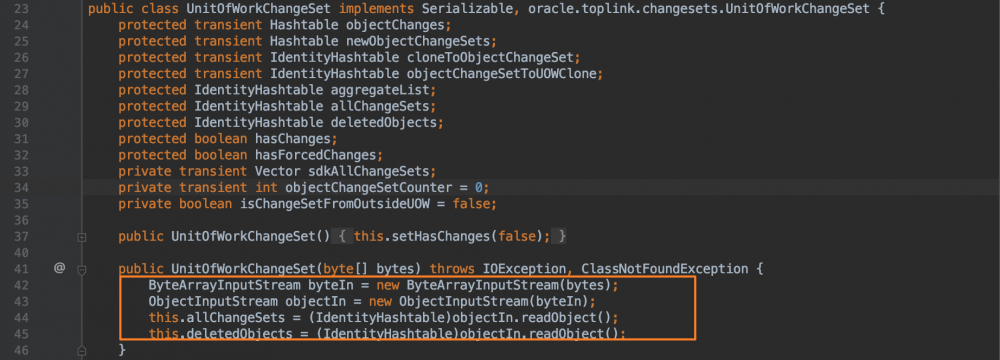
Task: Click line number 34 in the gutter
Action: 21,188
